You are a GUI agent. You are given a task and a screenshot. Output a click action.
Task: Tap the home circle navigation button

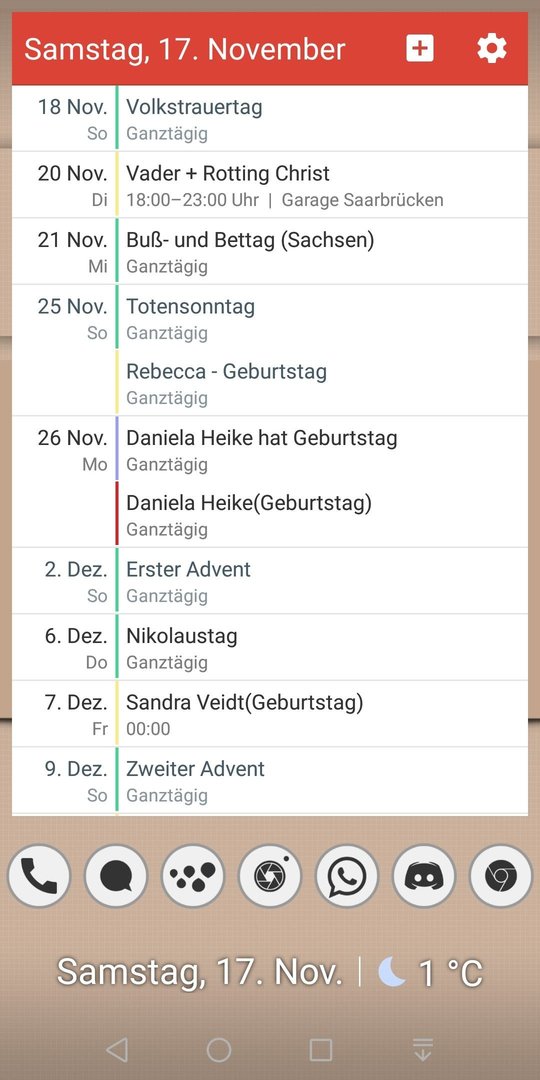[x=219, y=1050]
